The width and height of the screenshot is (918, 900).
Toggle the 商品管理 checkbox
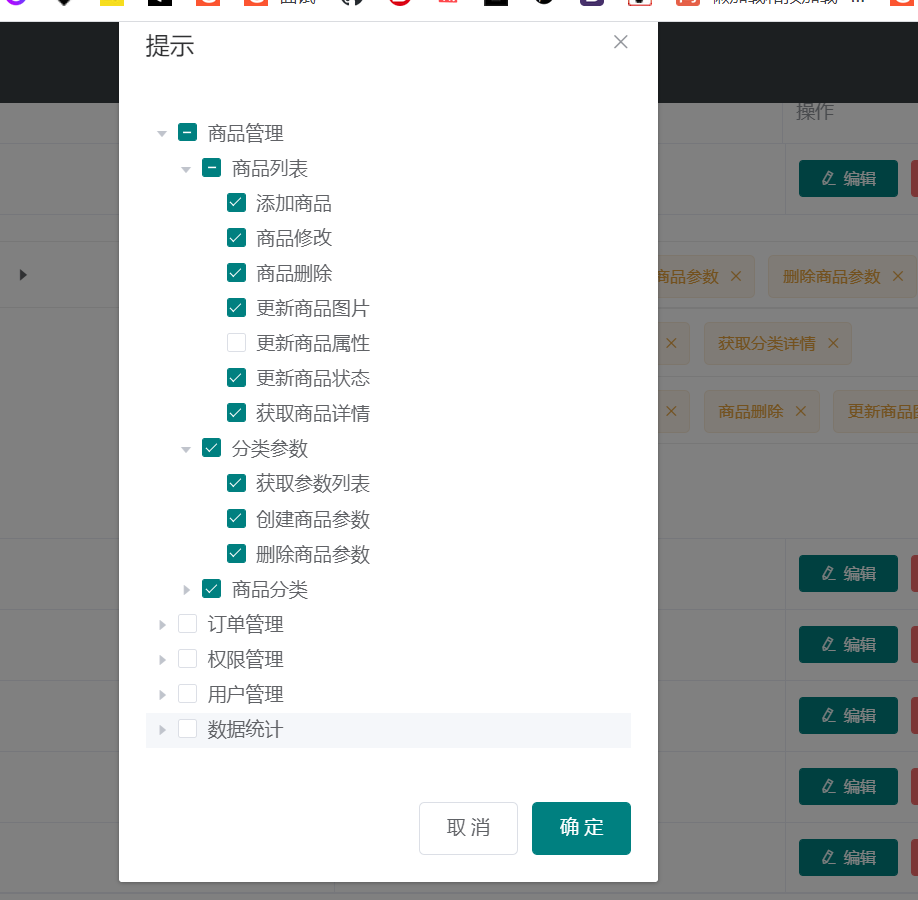point(187,132)
